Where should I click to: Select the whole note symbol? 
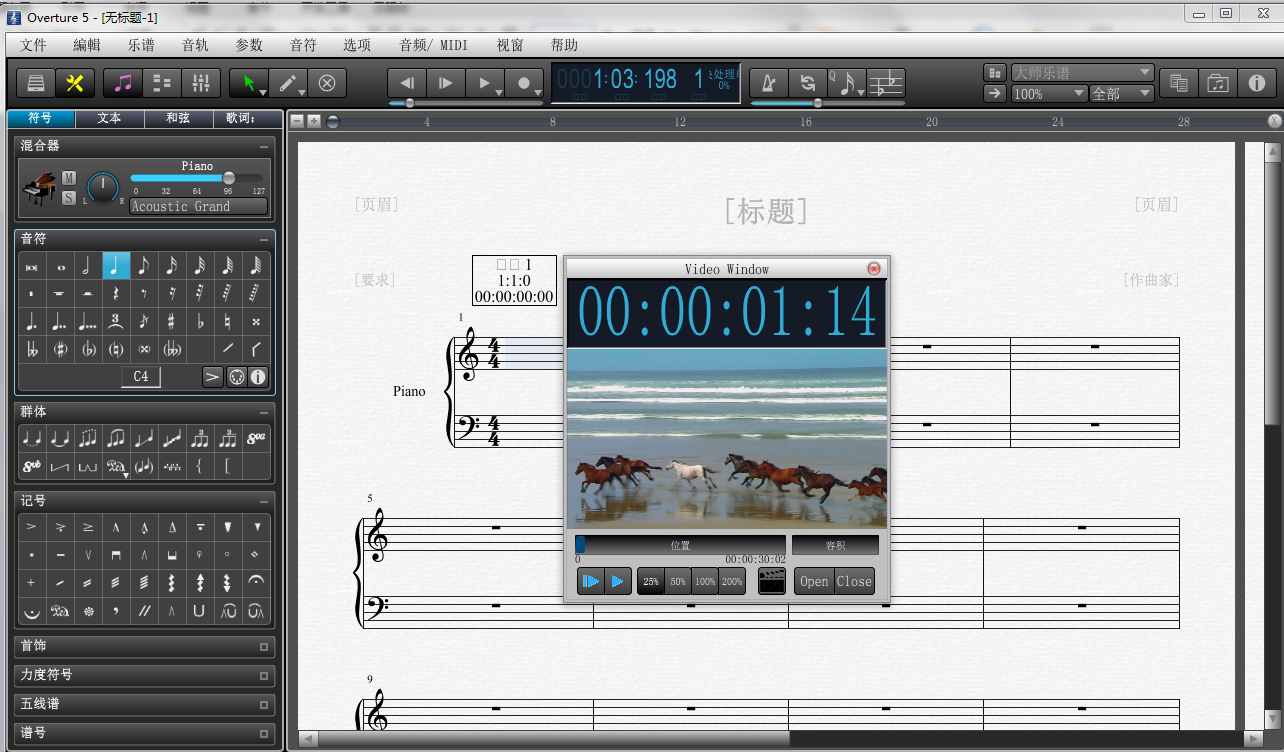(60, 266)
